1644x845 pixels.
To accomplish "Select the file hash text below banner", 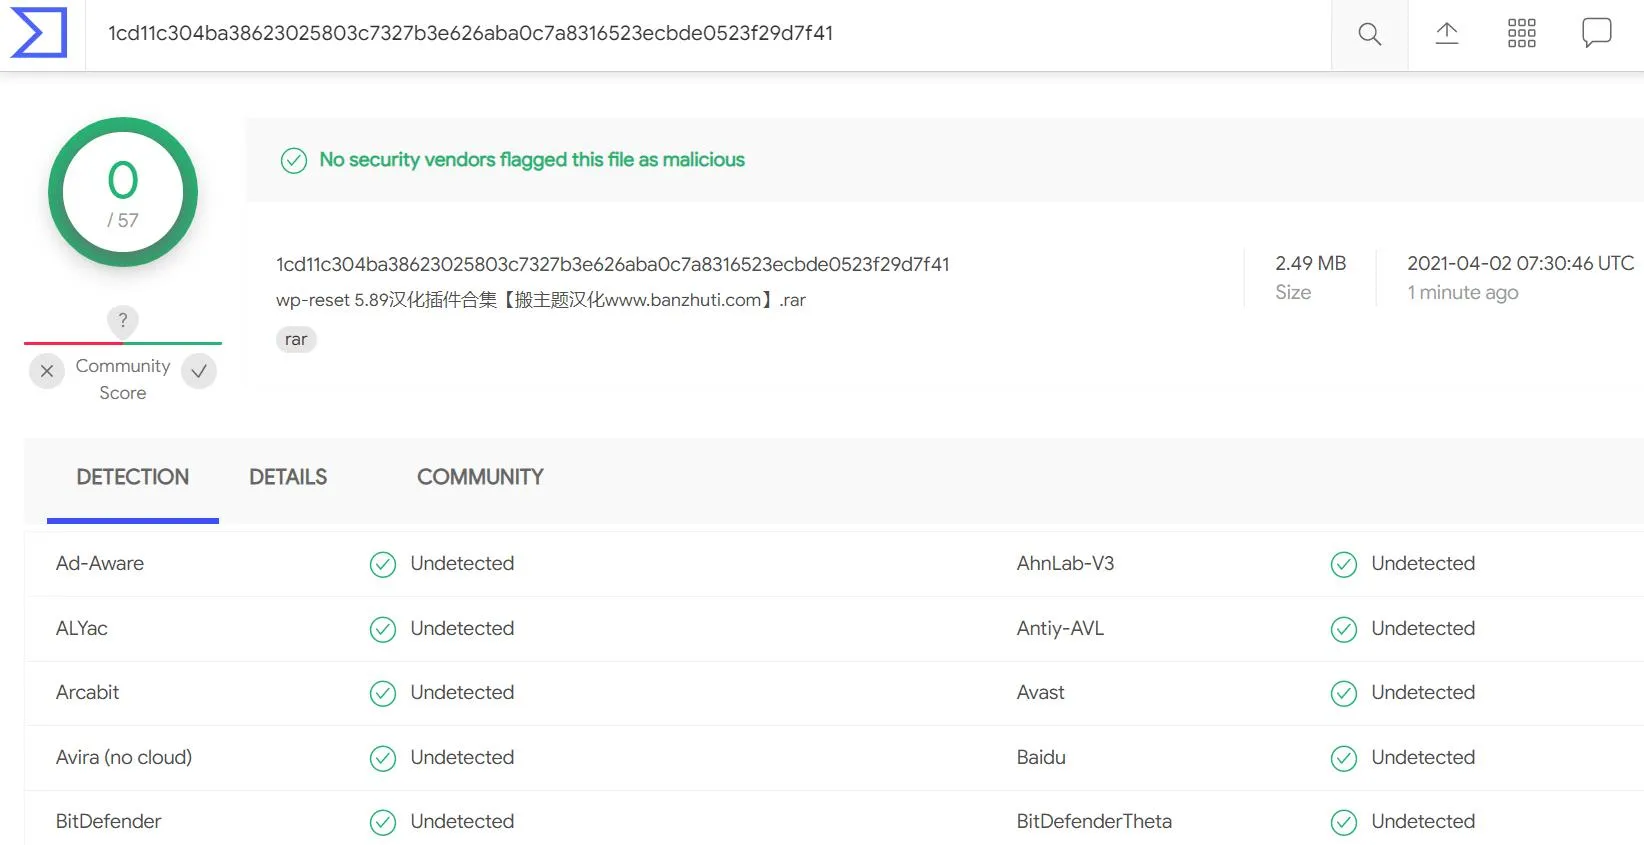I will 612,264.
